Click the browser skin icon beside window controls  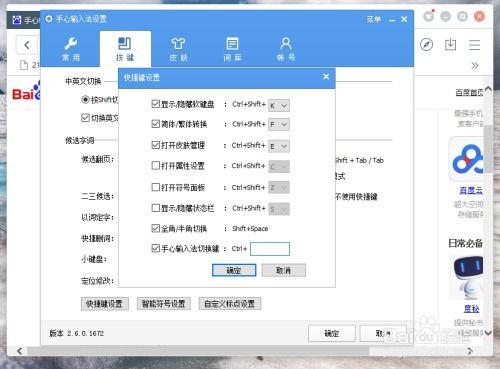[429, 16]
